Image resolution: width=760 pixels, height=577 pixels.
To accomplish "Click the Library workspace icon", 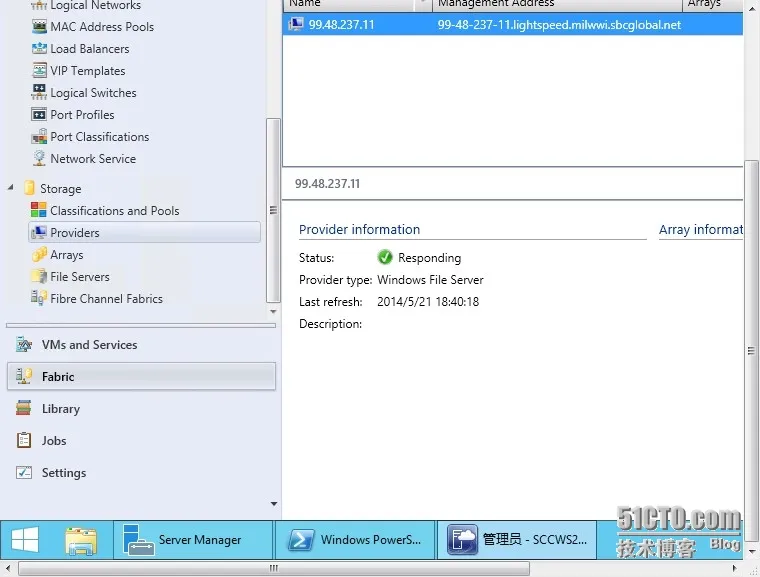I will pyautogui.click(x=24, y=408).
